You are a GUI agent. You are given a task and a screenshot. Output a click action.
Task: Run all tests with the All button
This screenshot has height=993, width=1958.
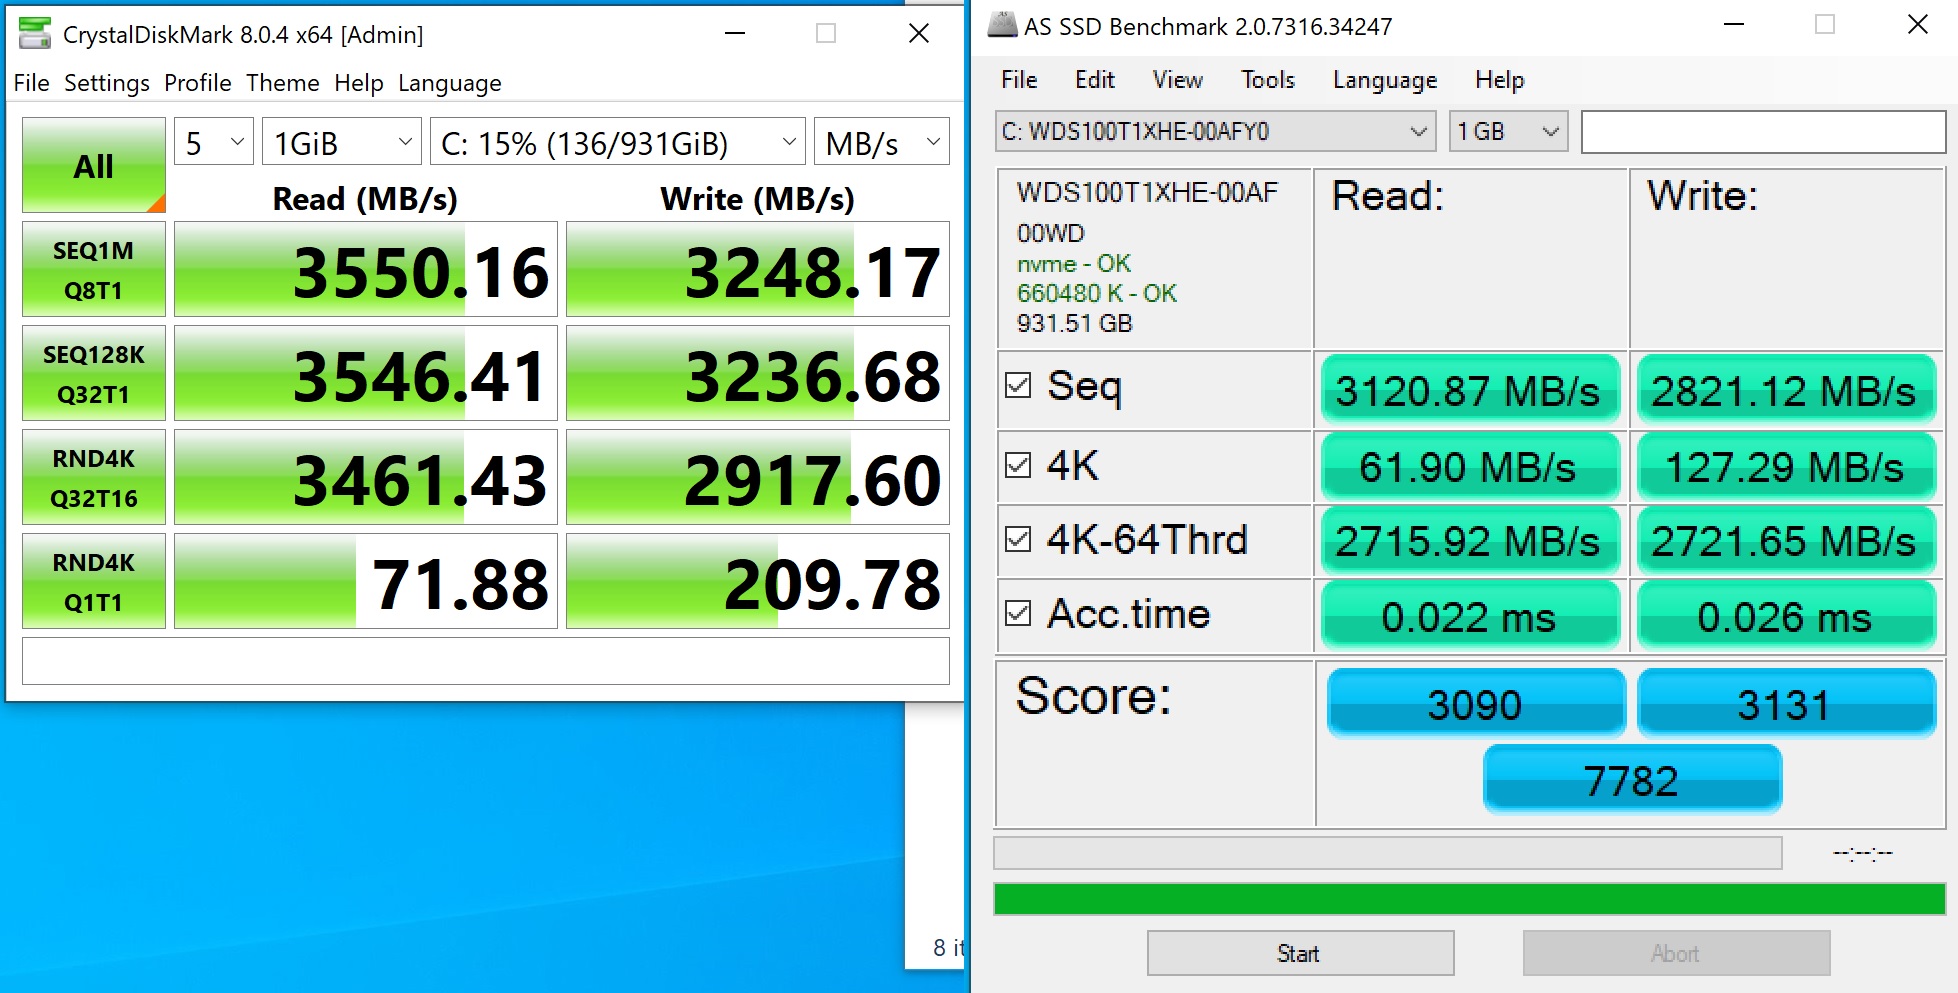click(94, 165)
